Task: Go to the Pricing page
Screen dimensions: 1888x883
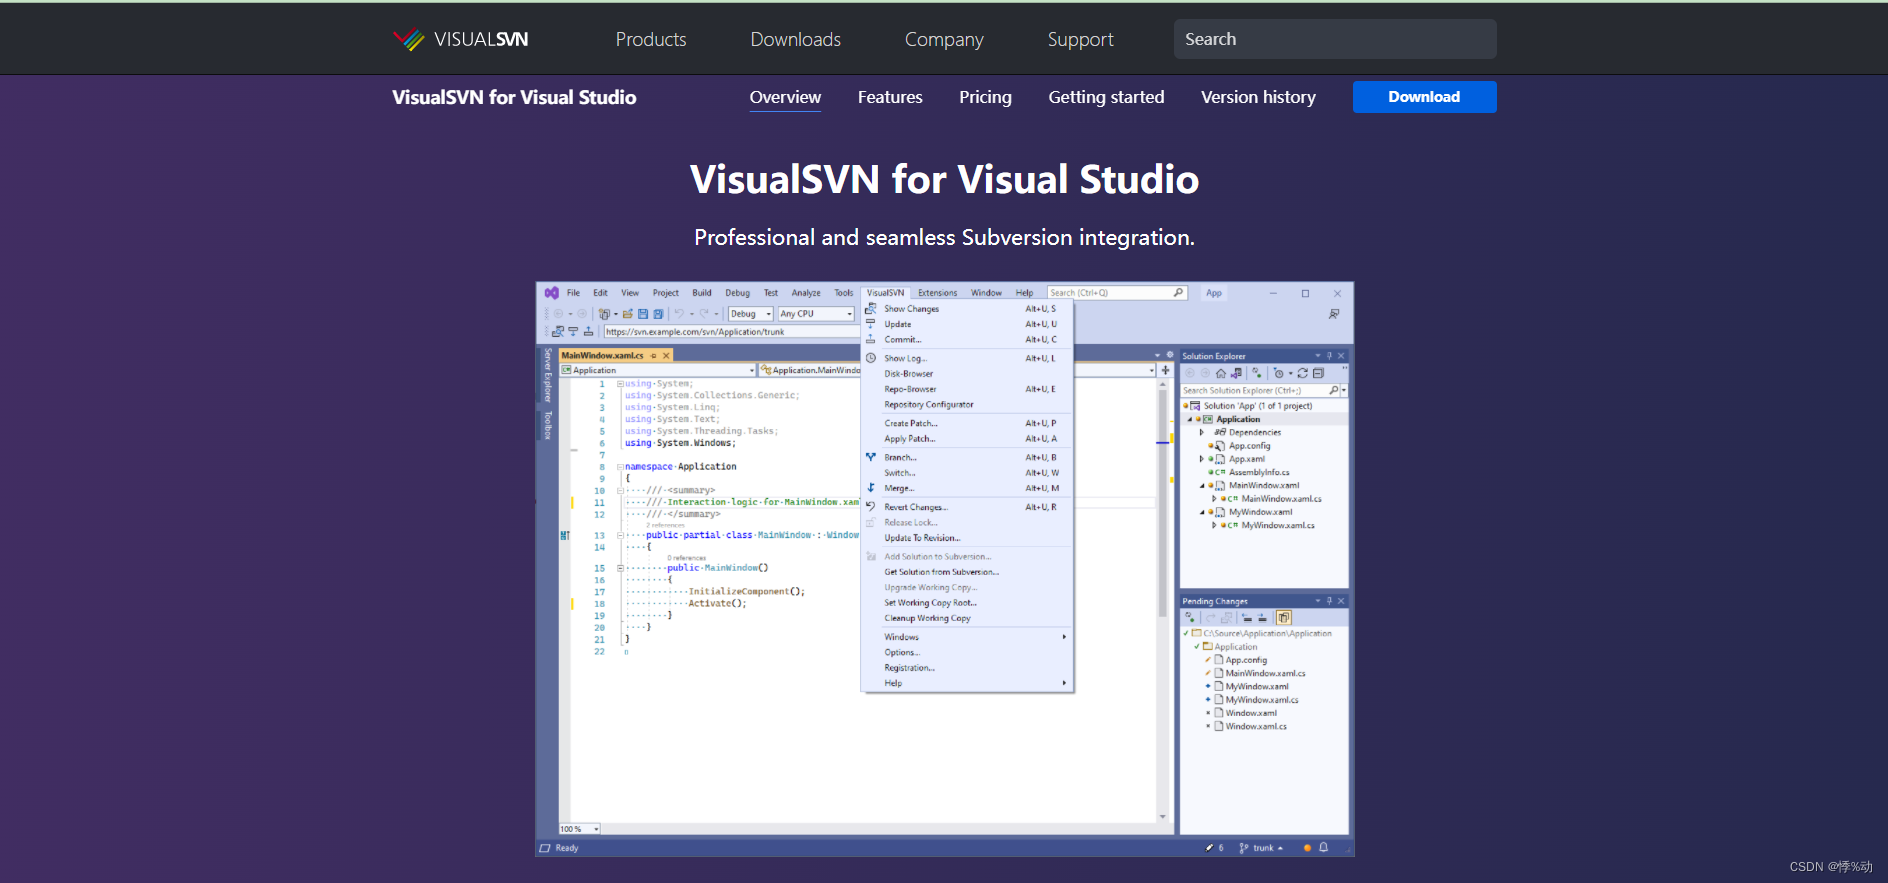Action: pyautogui.click(x=985, y=97)
